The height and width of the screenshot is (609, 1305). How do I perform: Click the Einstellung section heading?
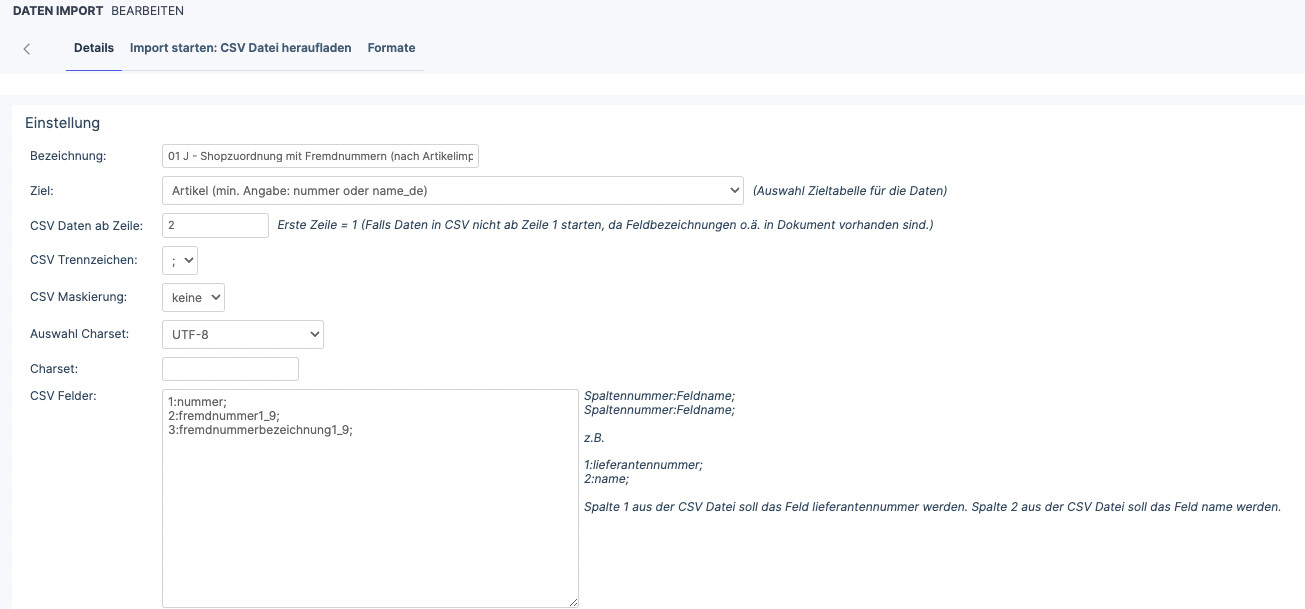(x=63, y=123)
